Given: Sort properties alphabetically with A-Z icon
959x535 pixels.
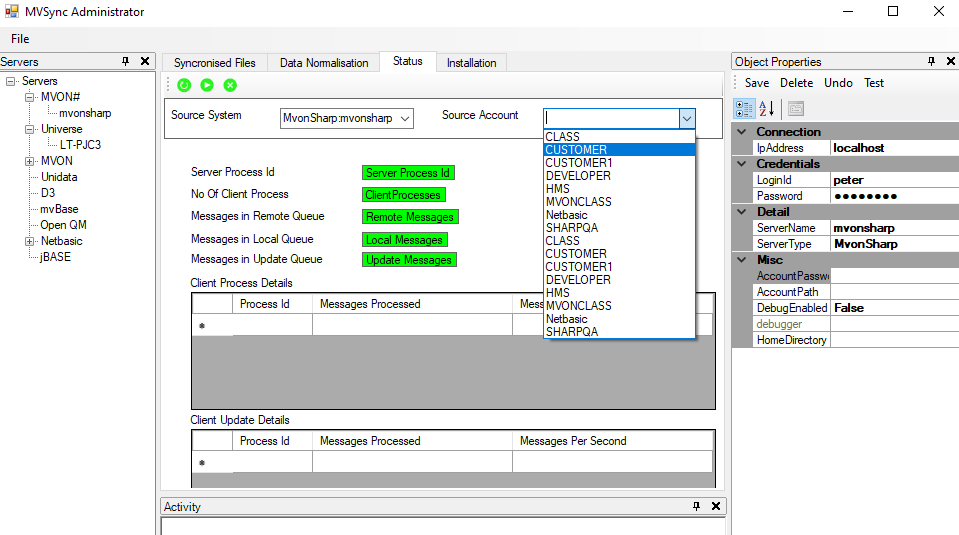Looking at the screenshot, I should (x=767, y=109).
